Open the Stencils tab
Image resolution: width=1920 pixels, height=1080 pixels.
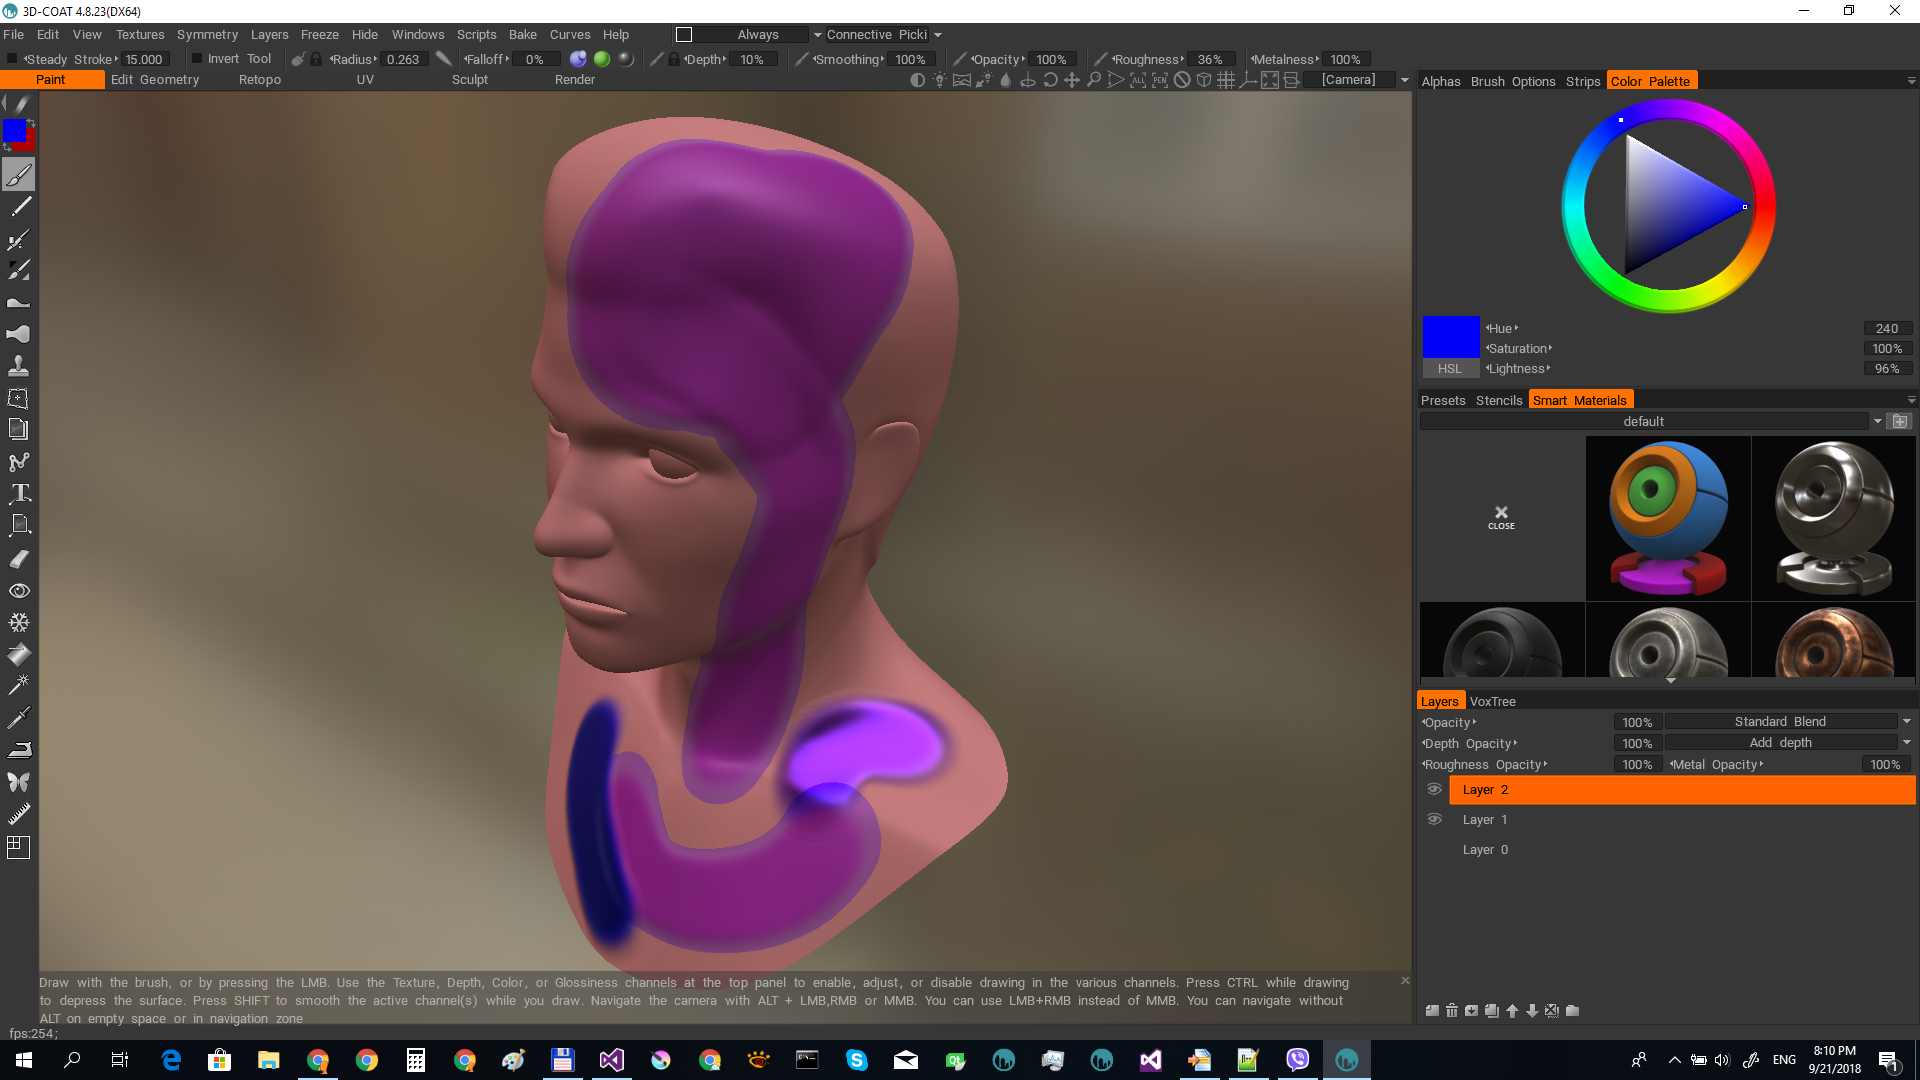coord(1499,401)
